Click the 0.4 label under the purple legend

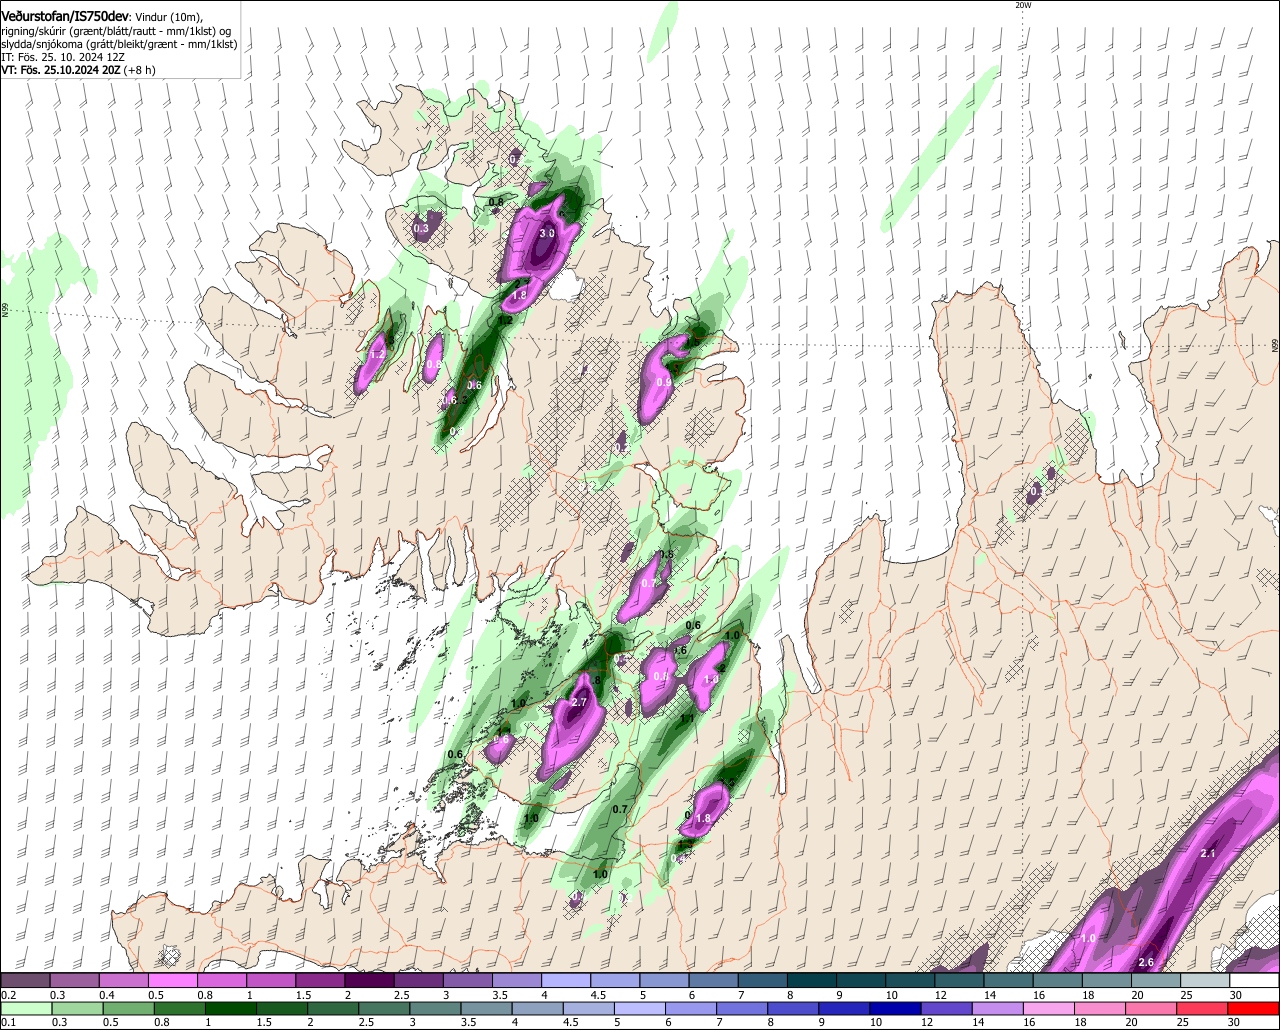pyautogui.click(x=107, y=995)
